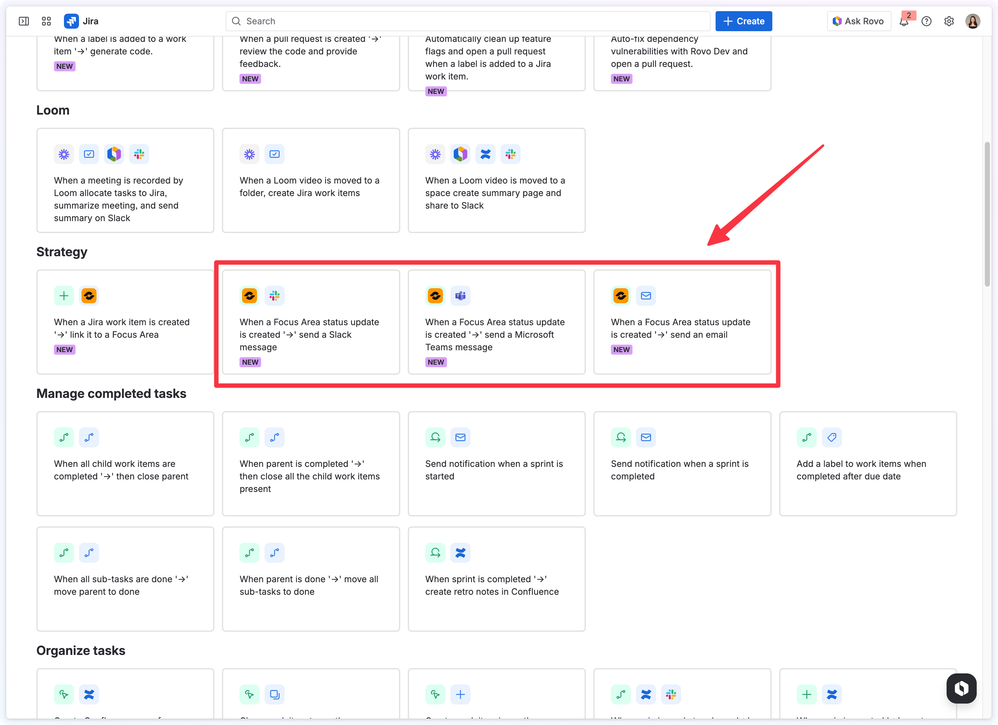Open the notifications bell

tap(904, 21)
